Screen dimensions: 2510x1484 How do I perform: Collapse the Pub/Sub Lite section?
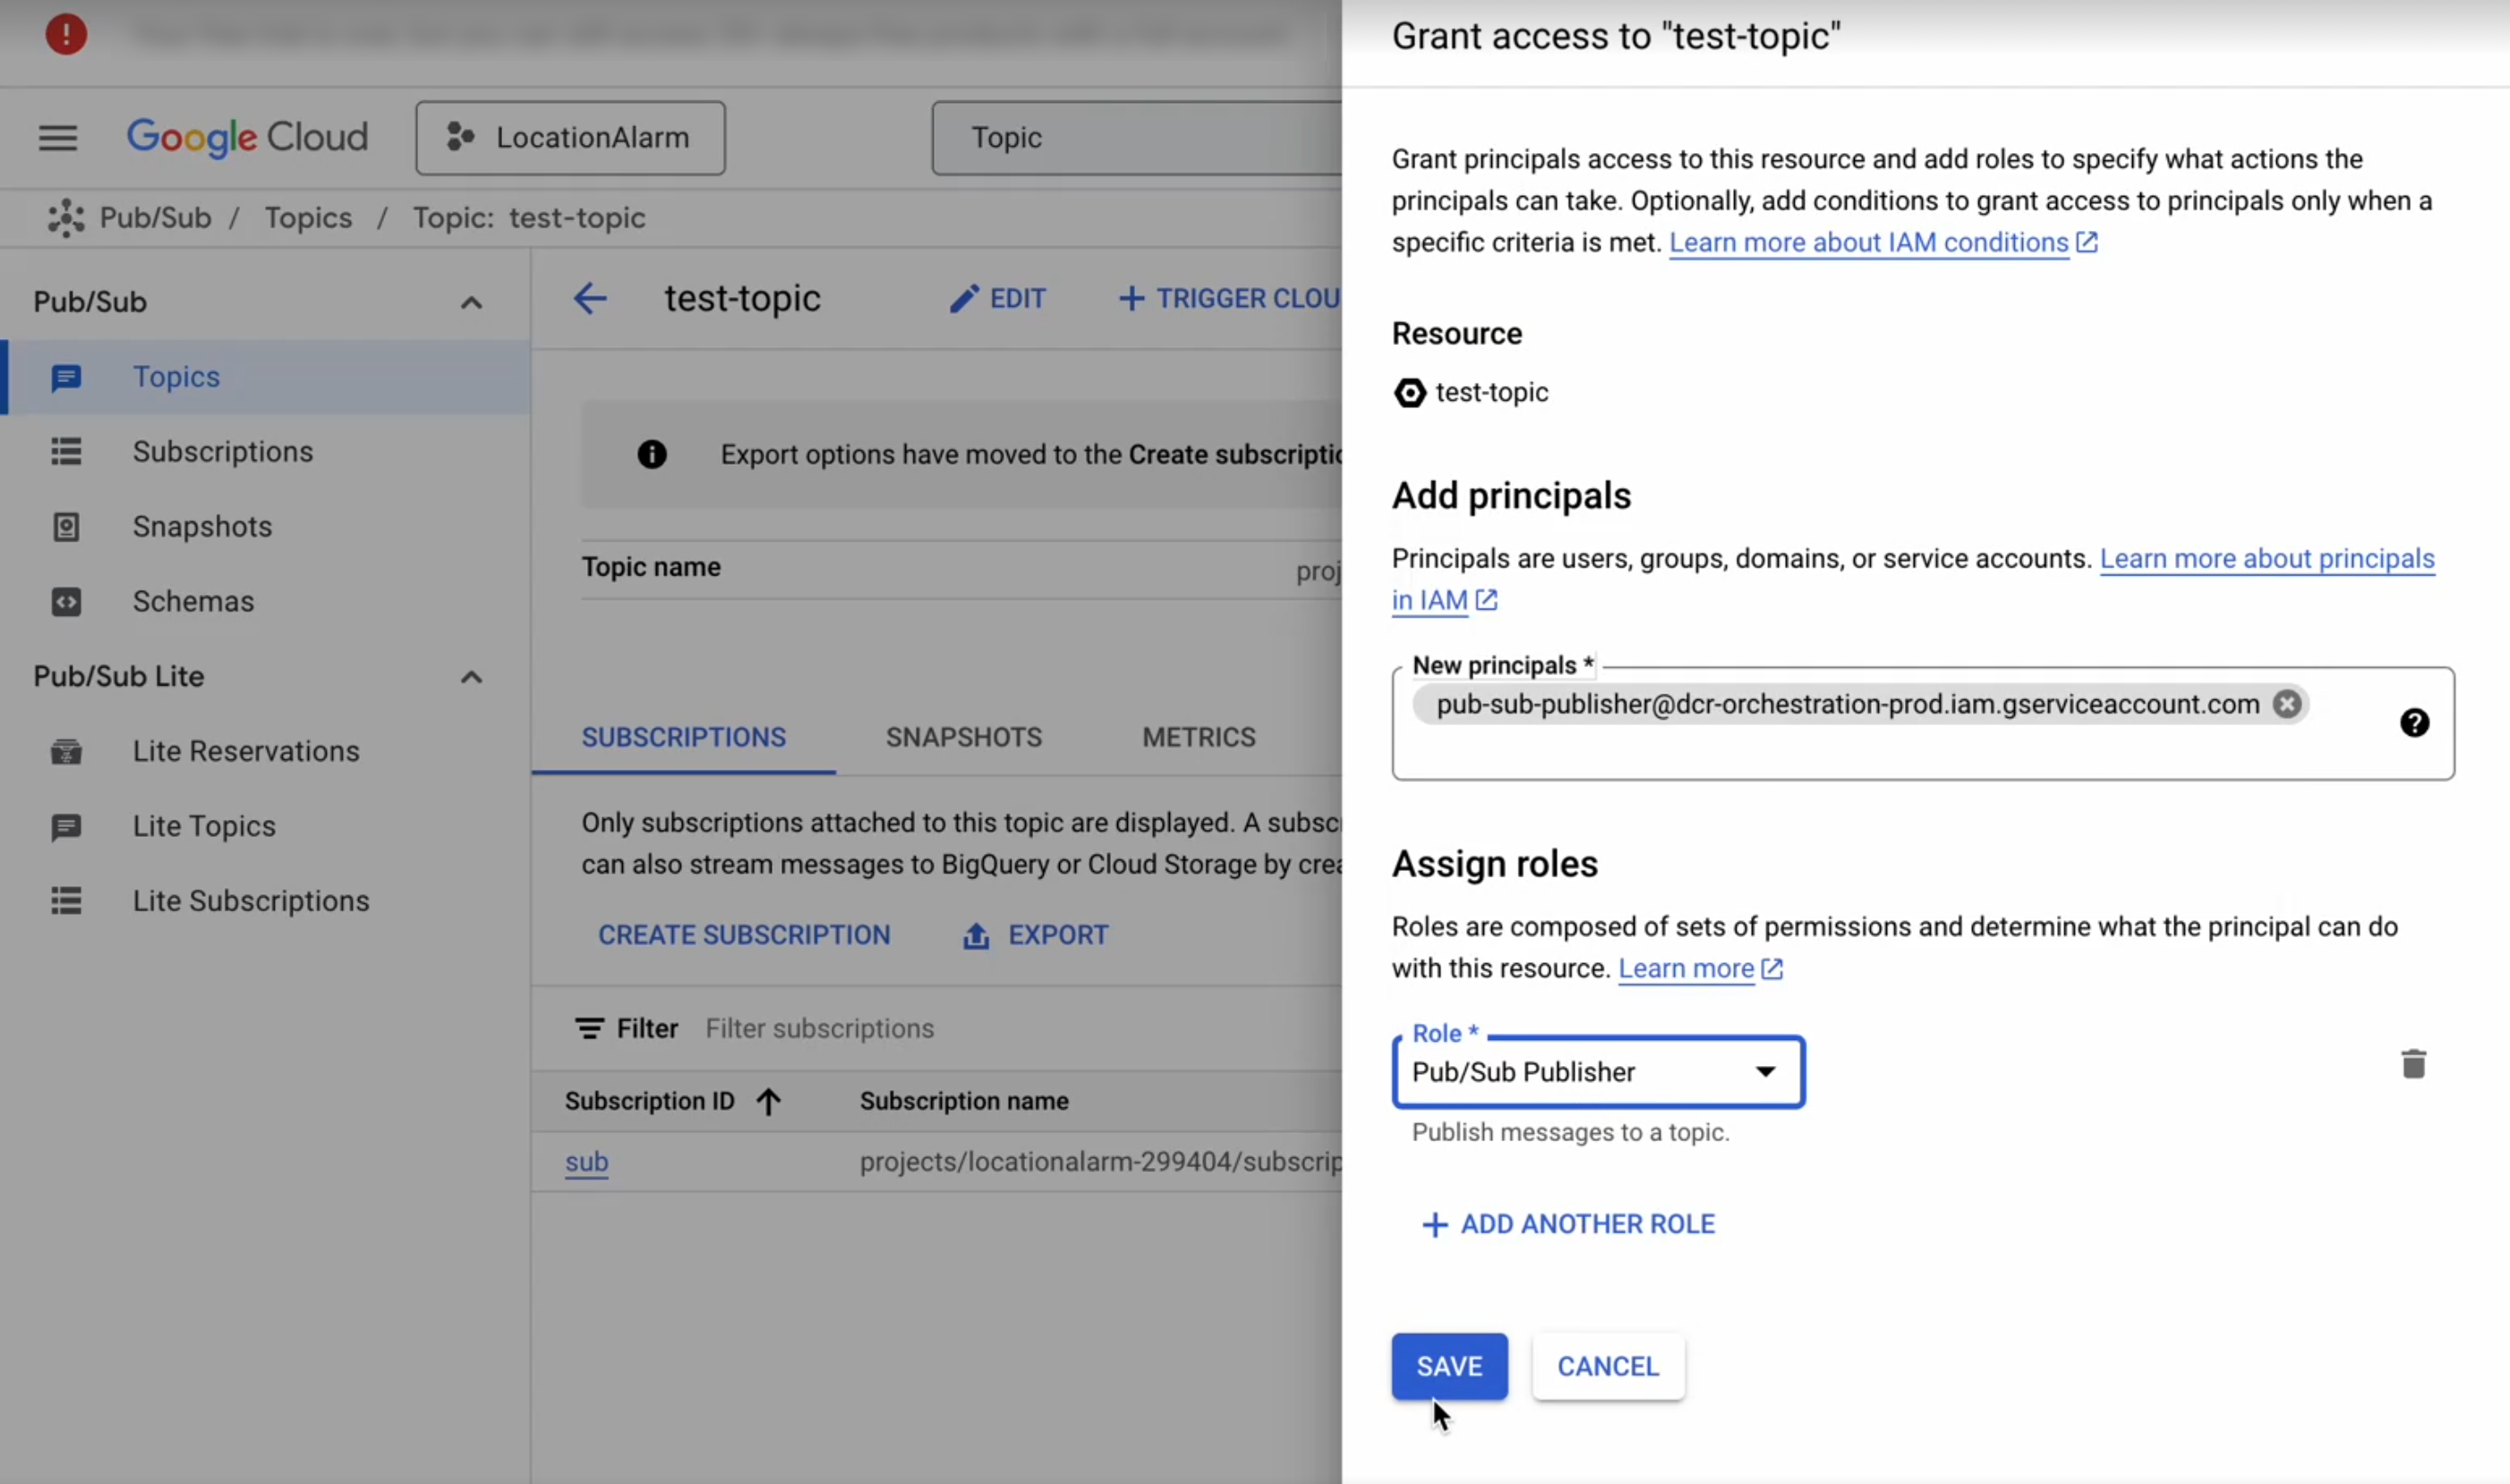[x=471, y=677]
